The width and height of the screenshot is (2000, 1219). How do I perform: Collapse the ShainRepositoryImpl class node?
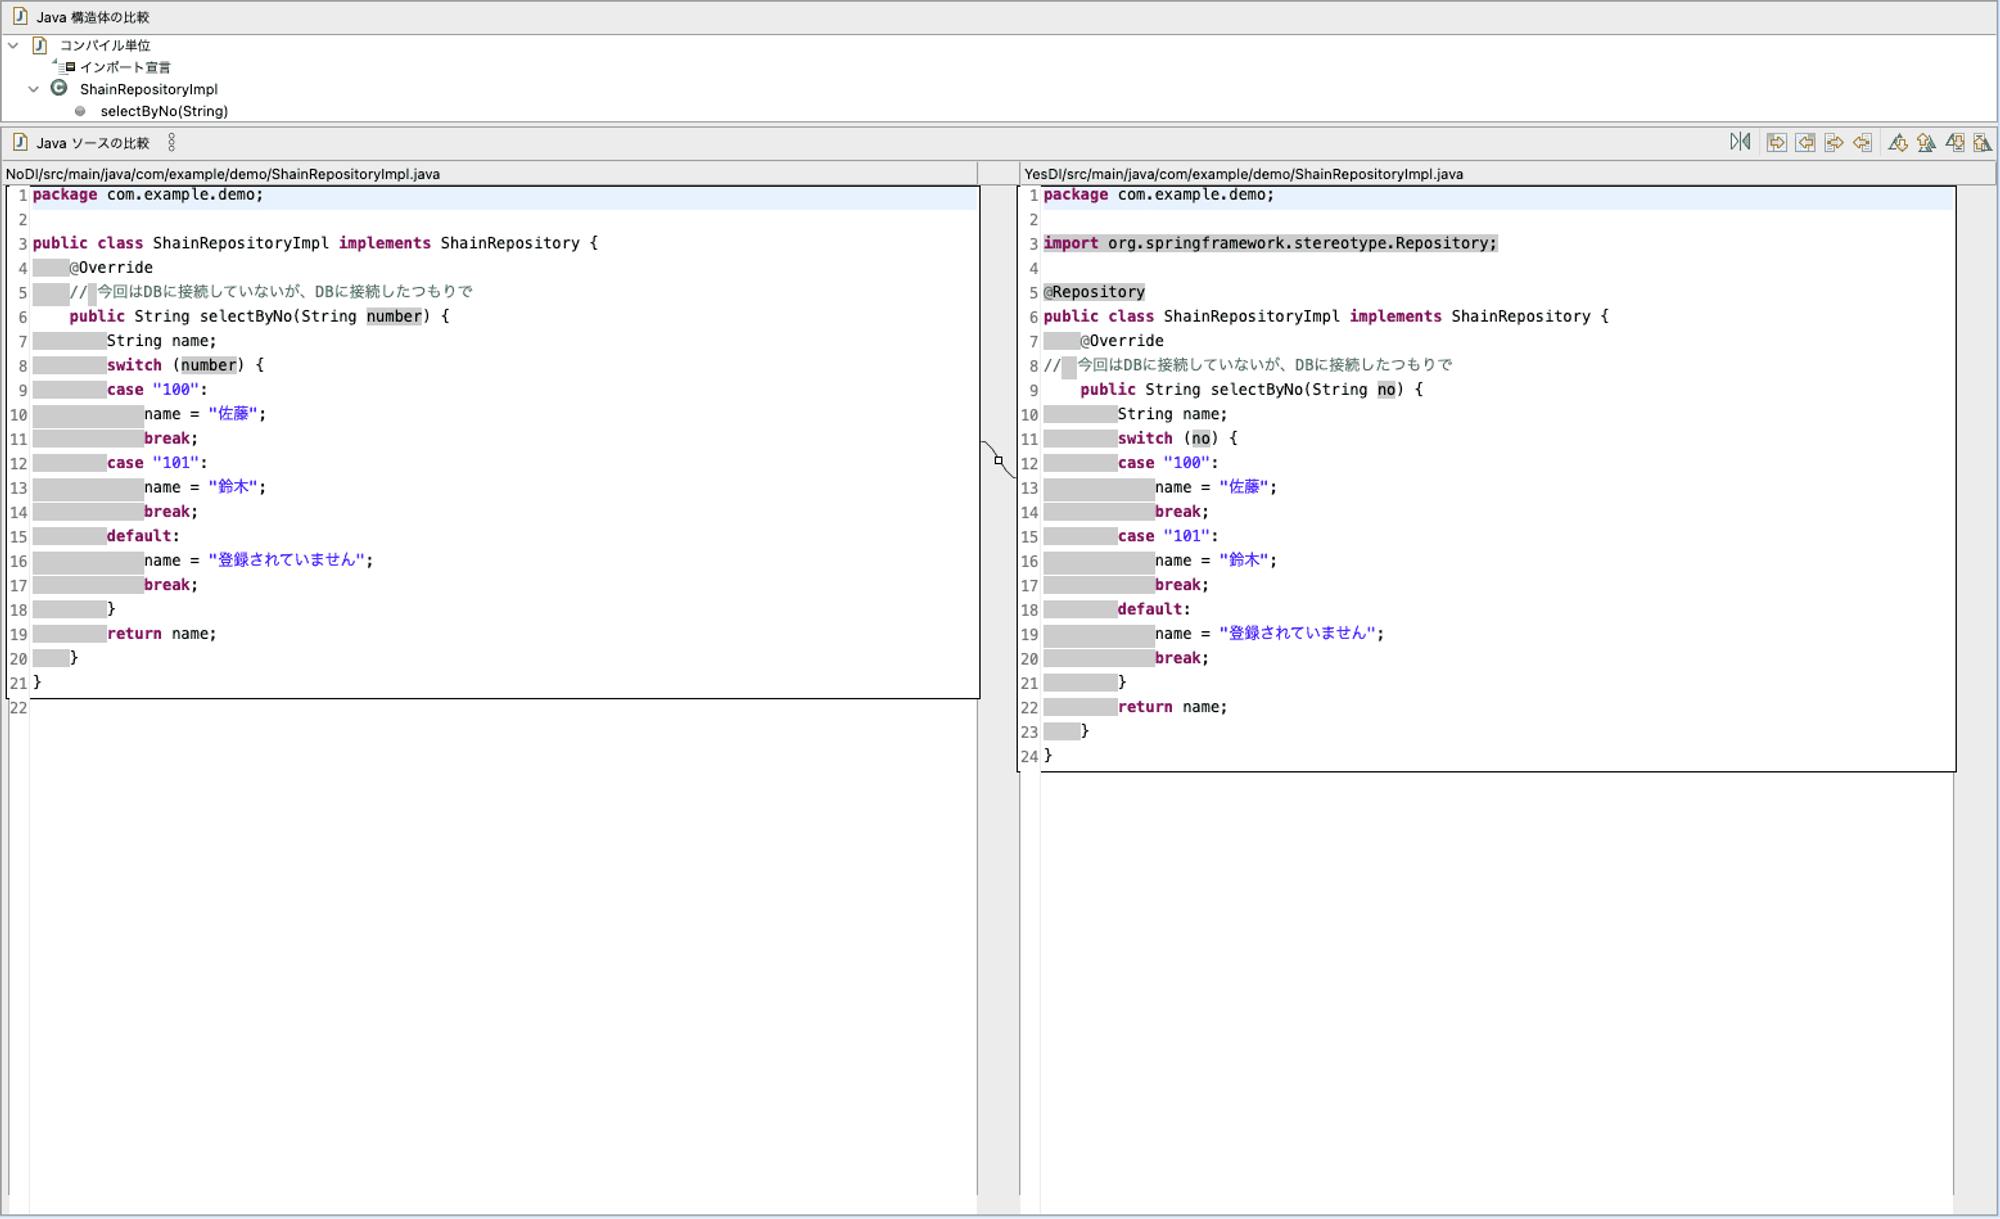coord(33,89)
